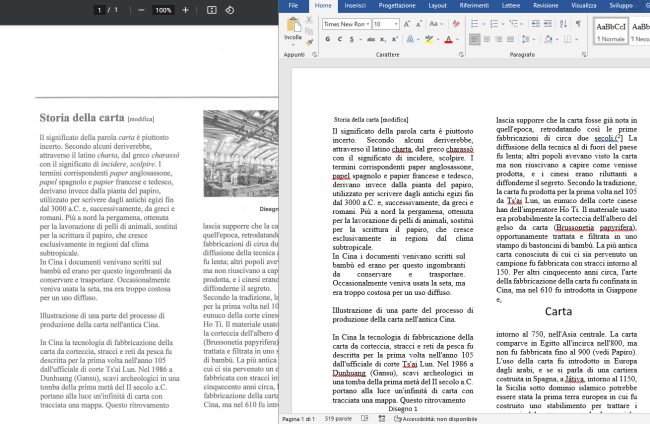Click the multilevel list icon

click(514, 24)
